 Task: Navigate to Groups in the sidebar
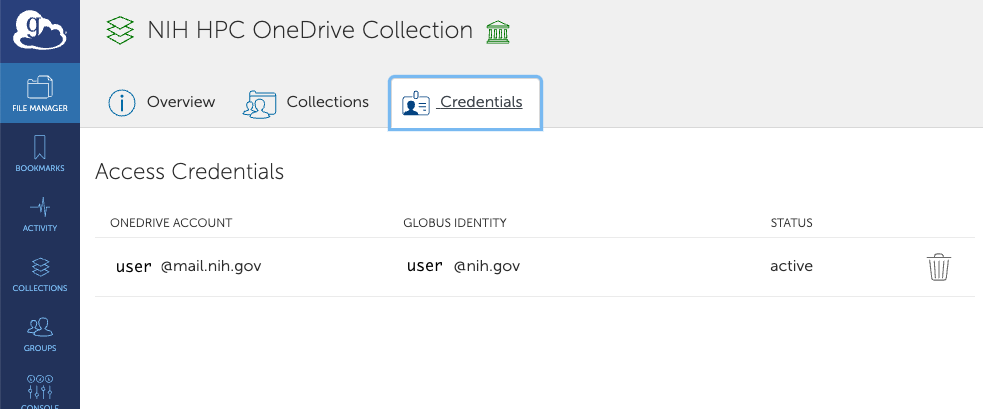point(40,335)
